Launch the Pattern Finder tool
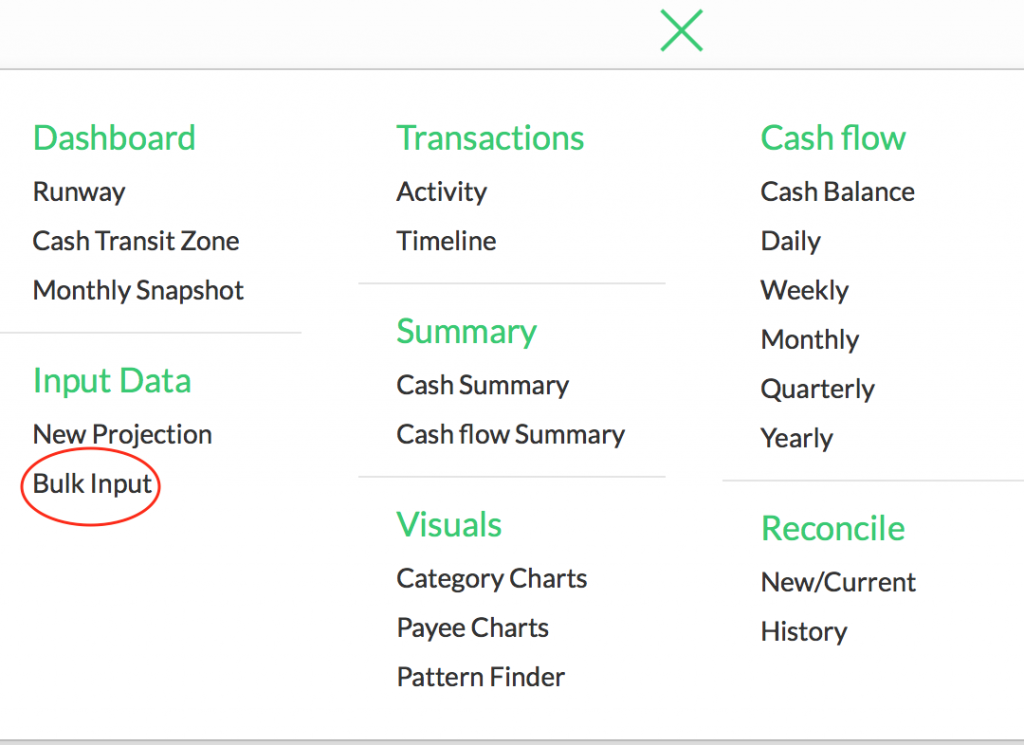The height and width of the screenshot is (745, 1024). [x=480, y=676]
